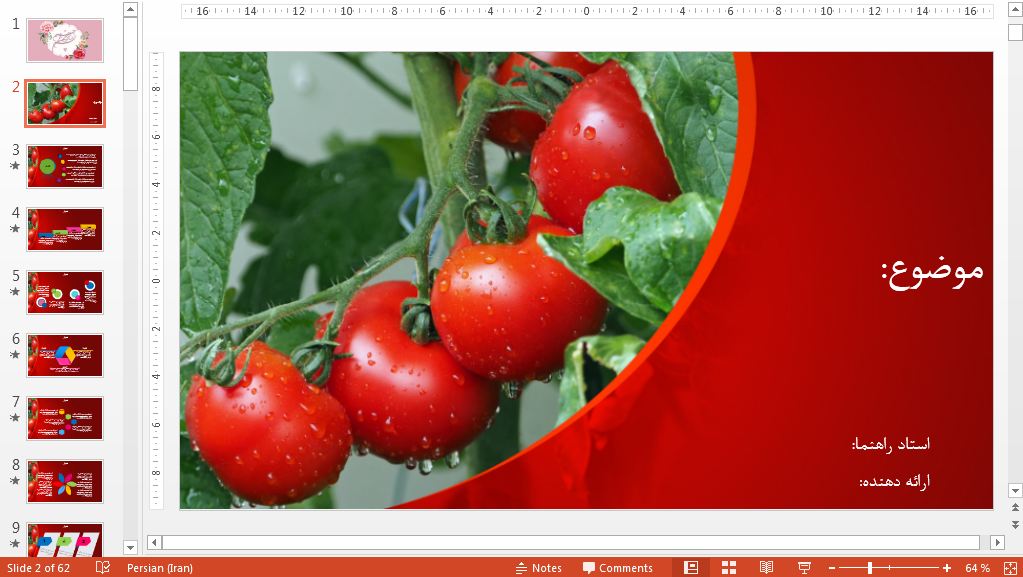Click Slide 2 of 62 to open the slide navigator

coord(40,567)
